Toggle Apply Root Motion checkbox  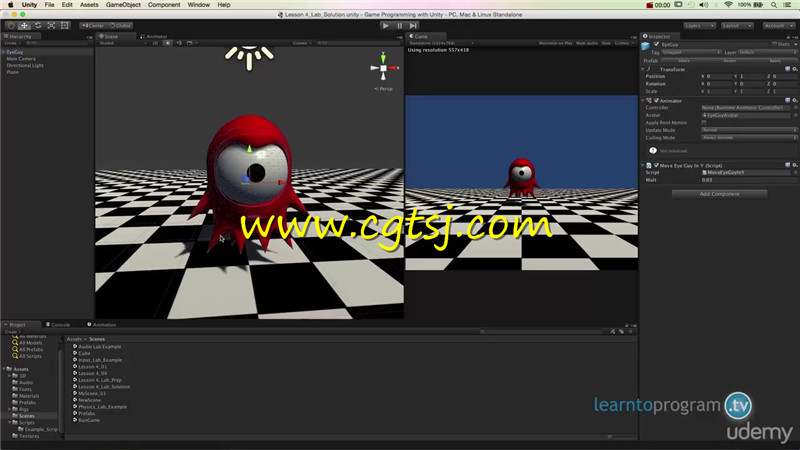click(x=704, y=122)
